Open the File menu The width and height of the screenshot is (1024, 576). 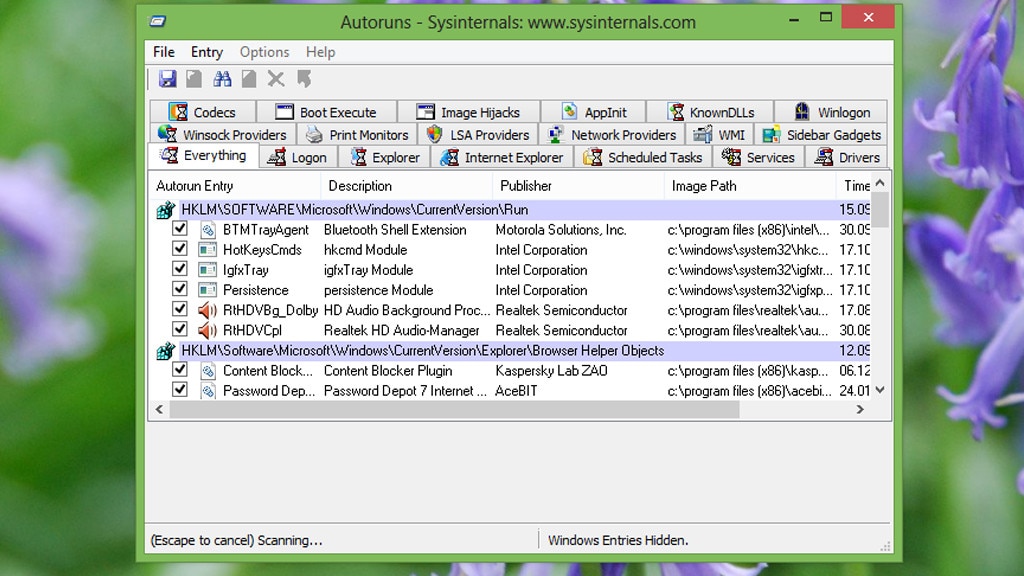point(163,52)
